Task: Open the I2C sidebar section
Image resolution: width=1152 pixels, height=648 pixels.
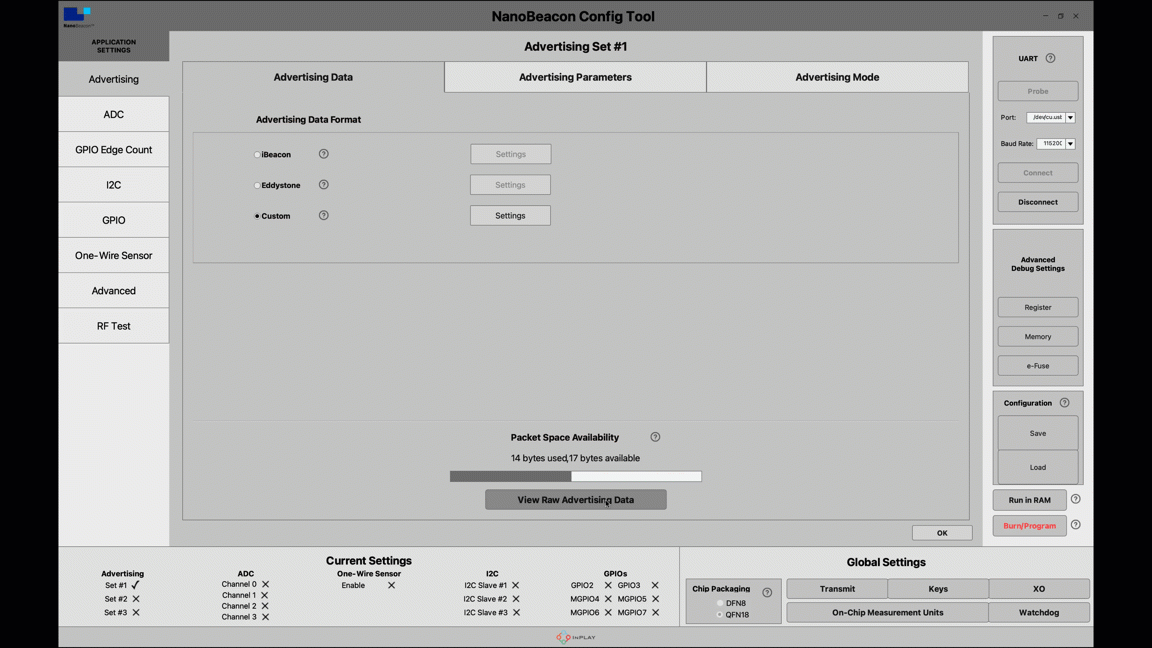Action: (x=113, y=185)
